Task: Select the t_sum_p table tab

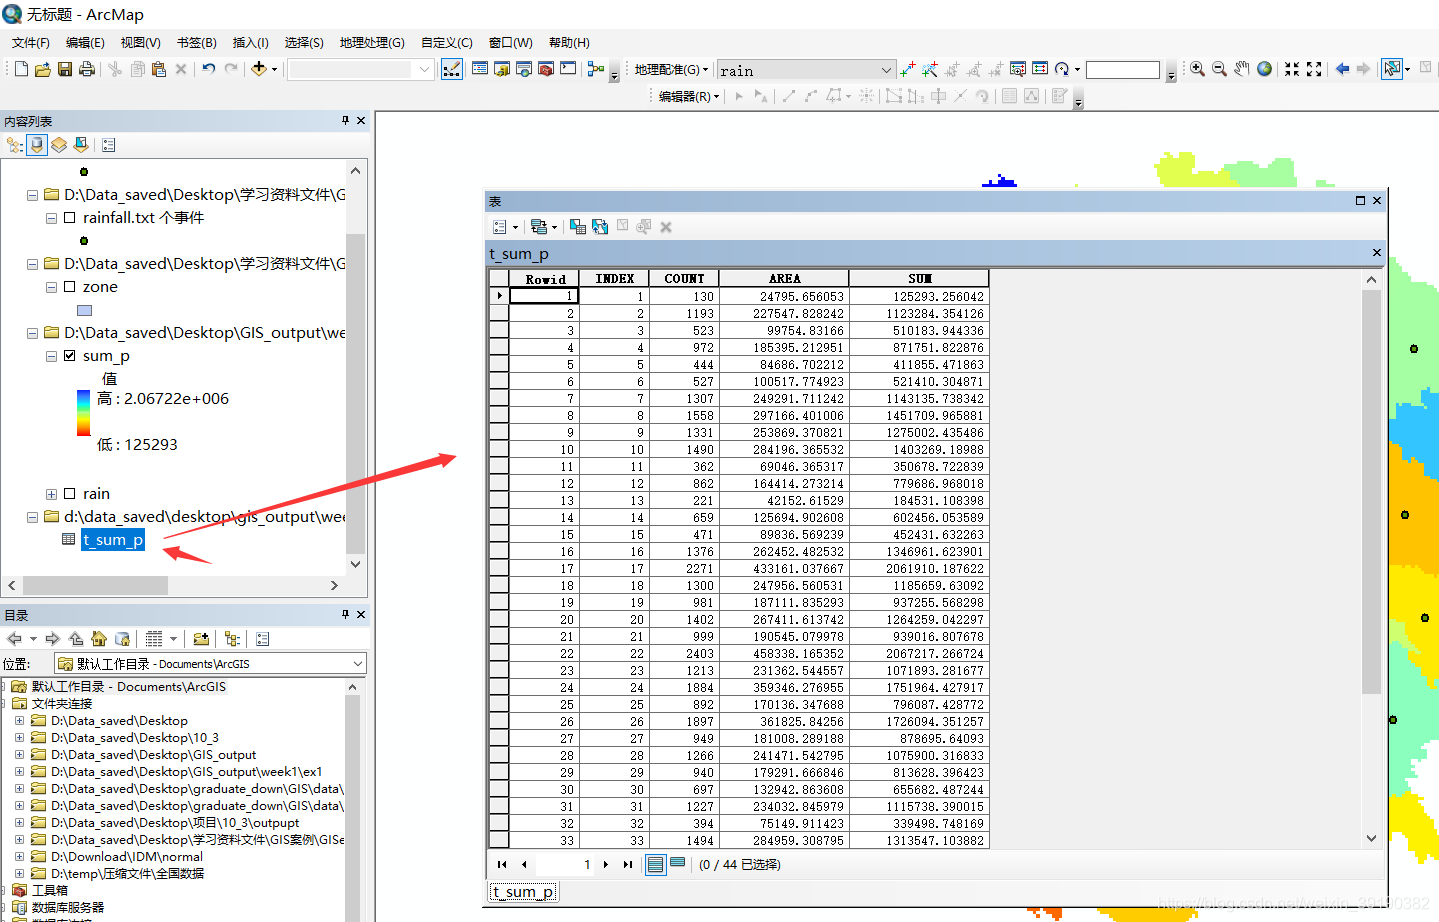Action: point(523,892)
